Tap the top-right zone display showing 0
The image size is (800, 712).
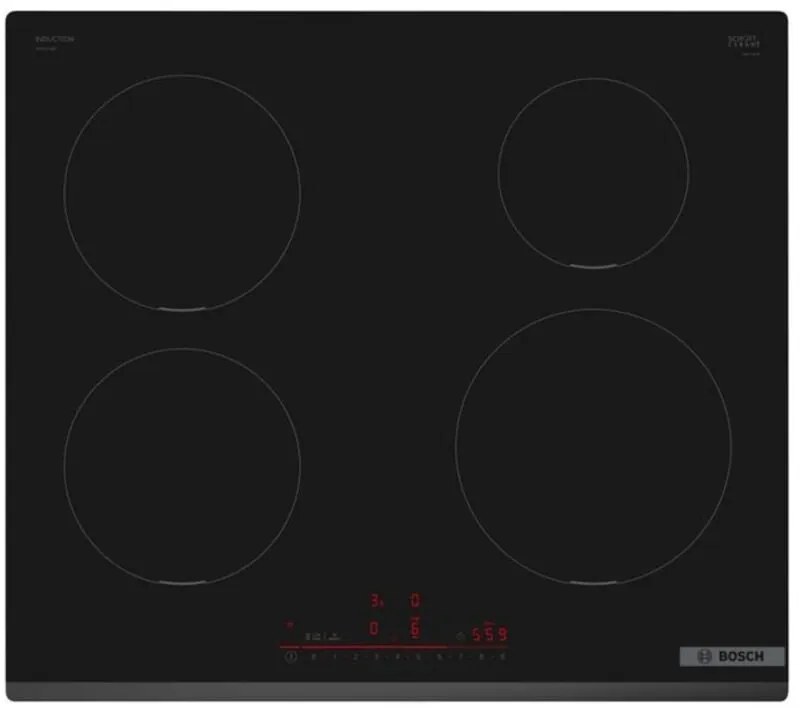pos(415,602)
